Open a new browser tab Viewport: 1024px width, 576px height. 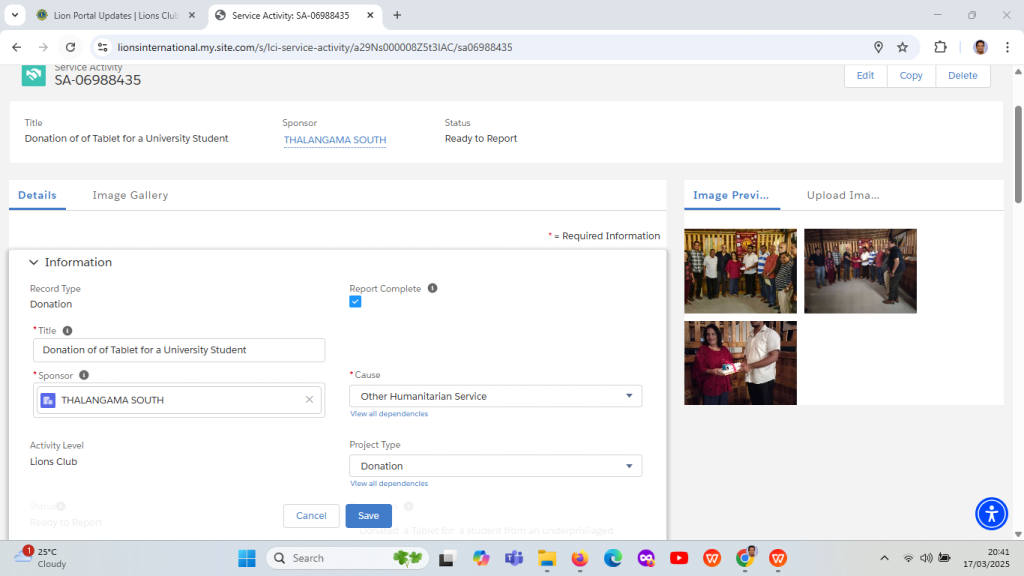coord(397,15)
